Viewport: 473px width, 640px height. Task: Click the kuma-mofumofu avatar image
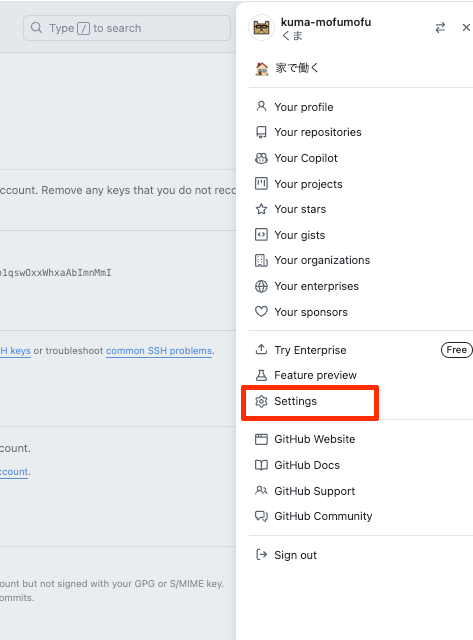262,28
